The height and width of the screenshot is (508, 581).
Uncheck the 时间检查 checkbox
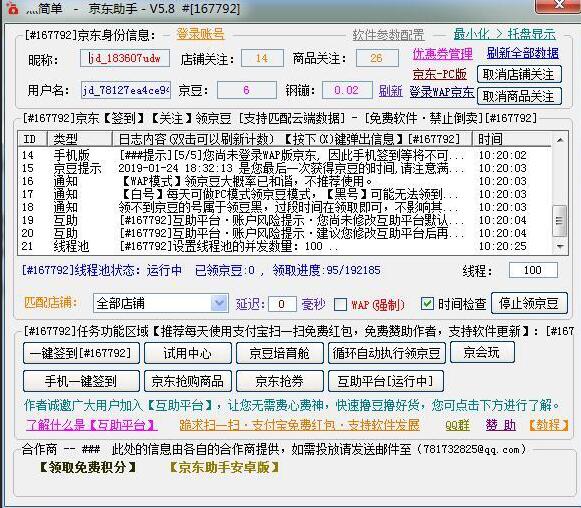(x=427, y=304)
